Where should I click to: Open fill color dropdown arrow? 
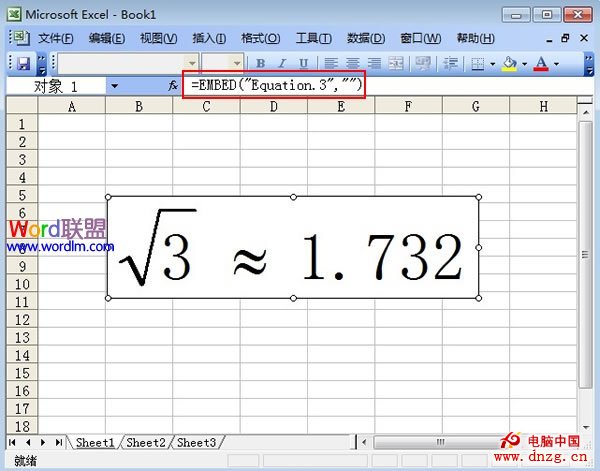(x=524, y=64)
